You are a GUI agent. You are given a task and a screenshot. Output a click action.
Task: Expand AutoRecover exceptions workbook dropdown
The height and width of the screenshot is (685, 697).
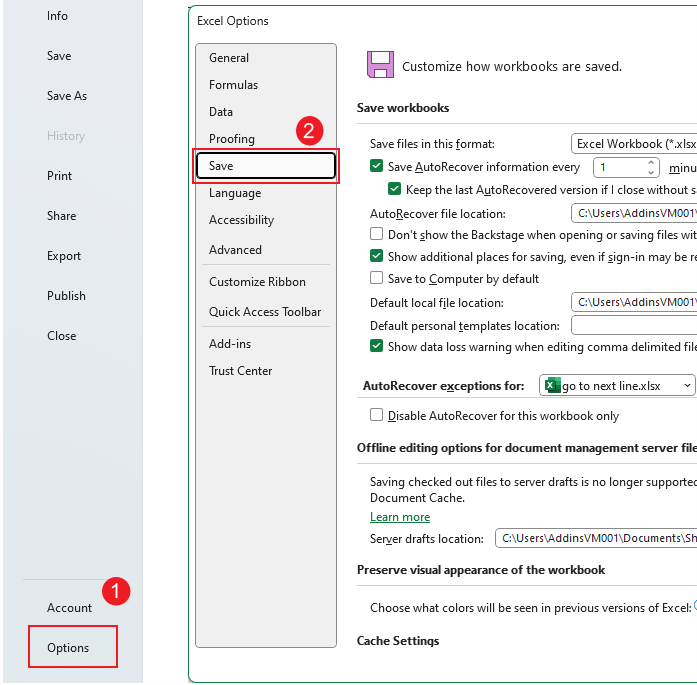pos(687,385)
